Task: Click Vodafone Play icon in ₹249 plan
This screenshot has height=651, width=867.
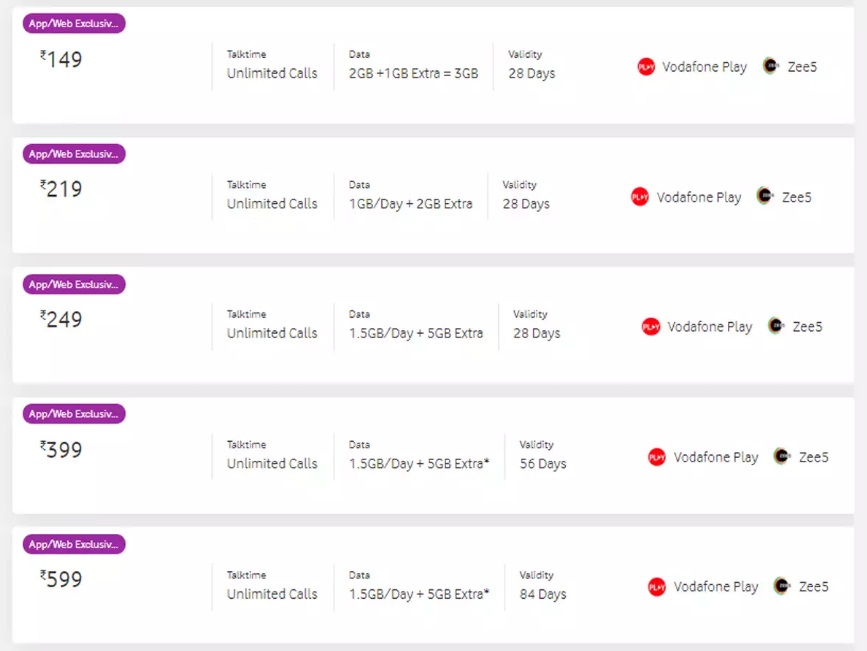Action: coord(651,326)
